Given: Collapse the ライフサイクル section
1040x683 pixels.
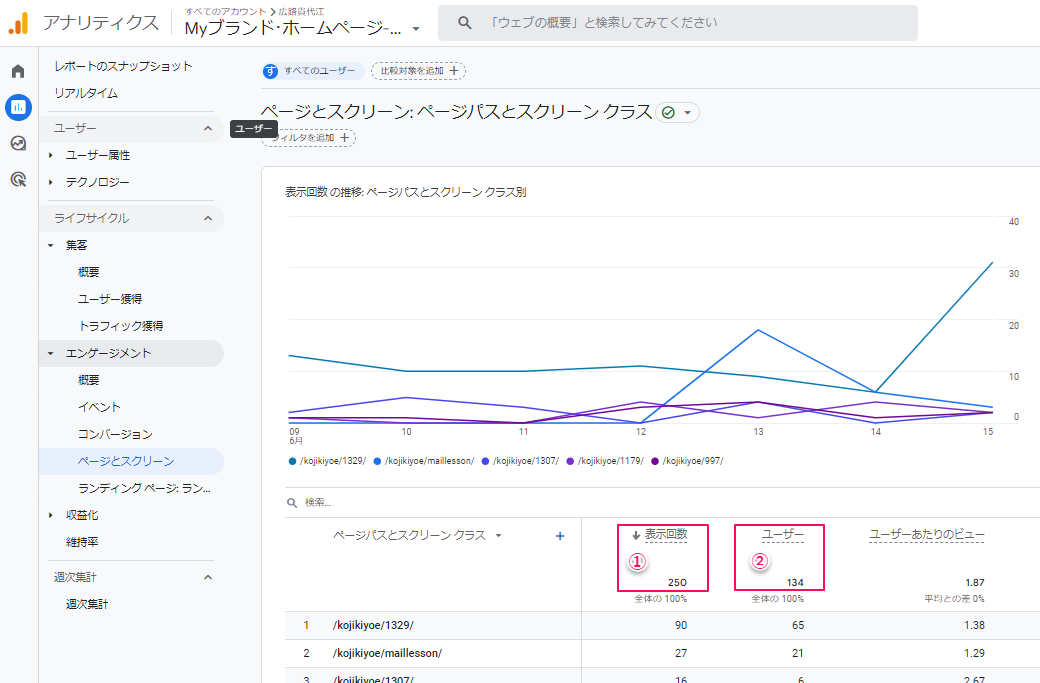Looking at the screenshot, I should tap(207, 218).
